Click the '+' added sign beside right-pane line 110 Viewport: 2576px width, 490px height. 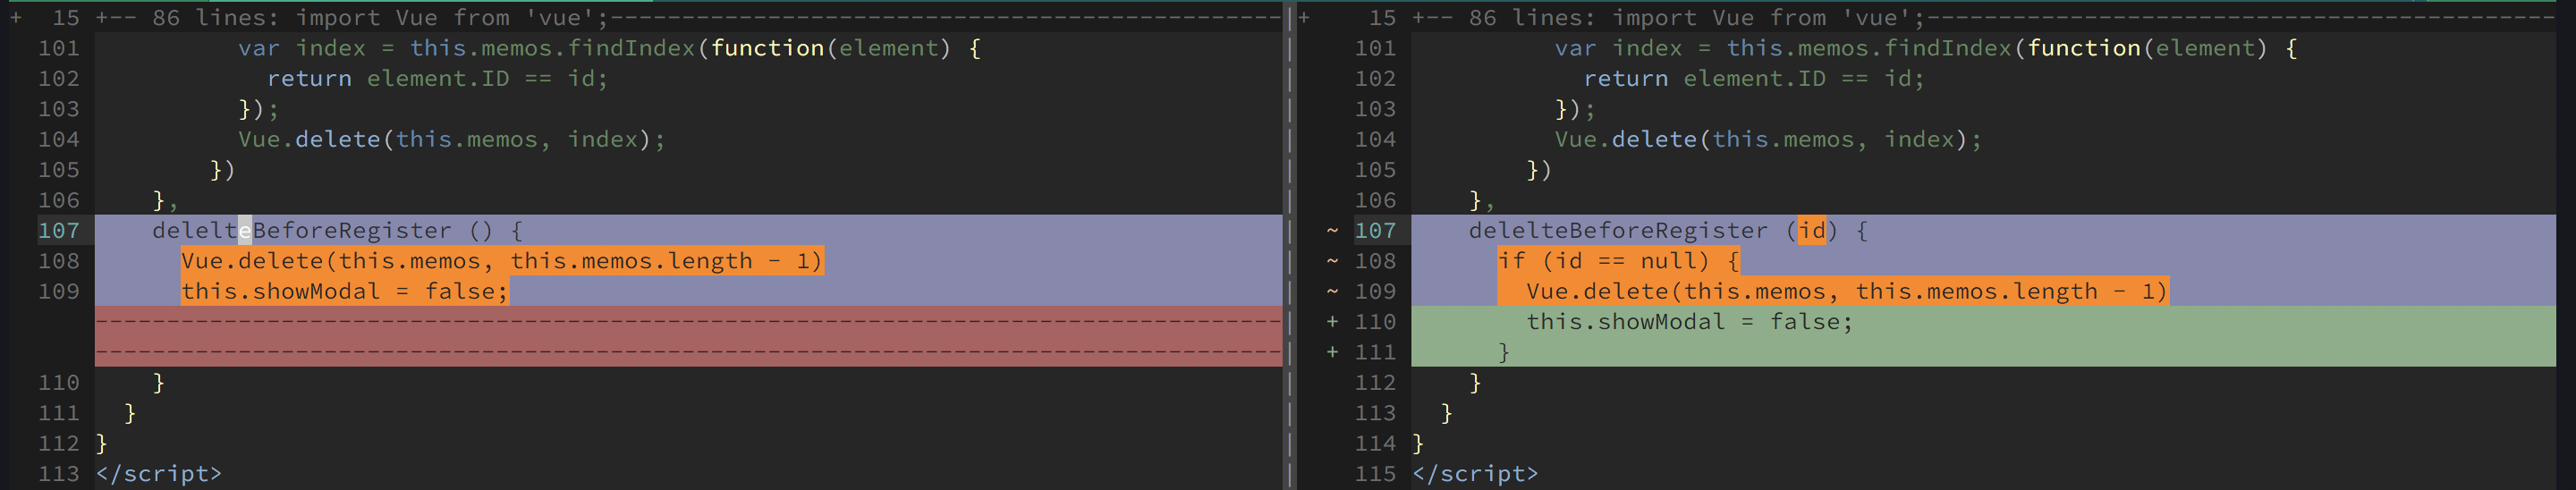point(1332,322)
